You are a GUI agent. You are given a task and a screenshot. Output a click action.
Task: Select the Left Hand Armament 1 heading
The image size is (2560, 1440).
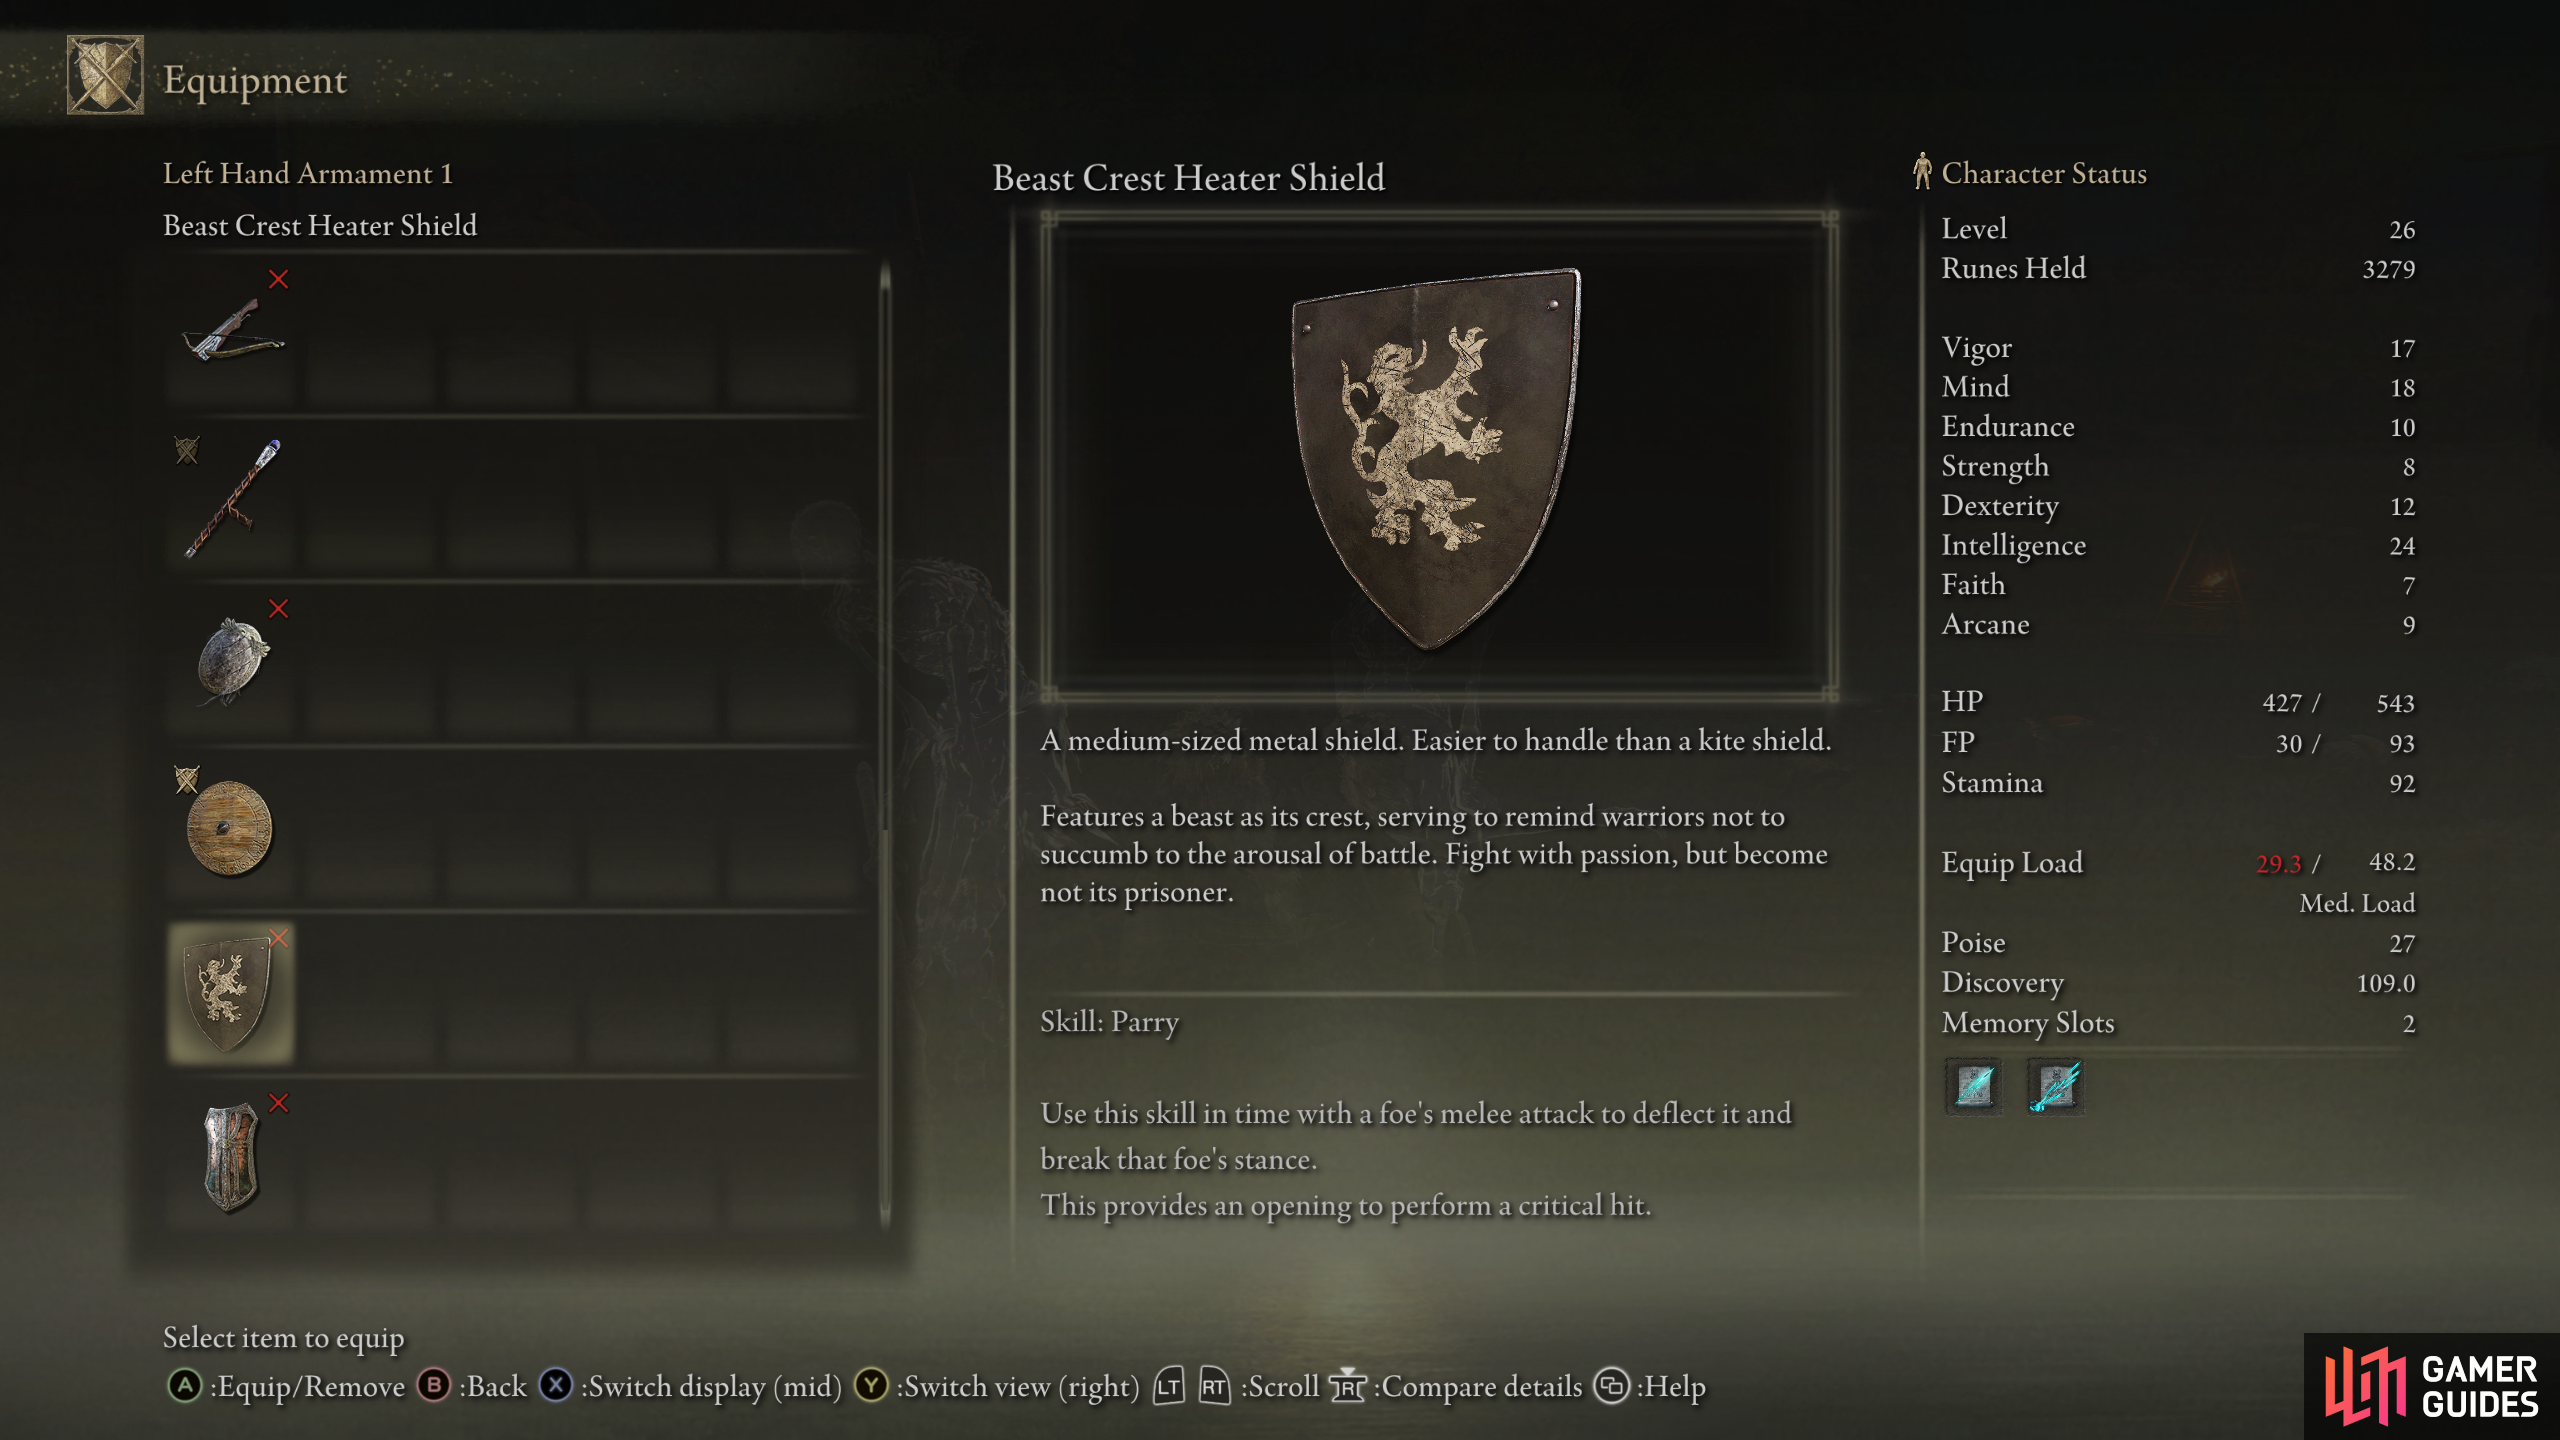pyautogui.click(x=308, y=173)
